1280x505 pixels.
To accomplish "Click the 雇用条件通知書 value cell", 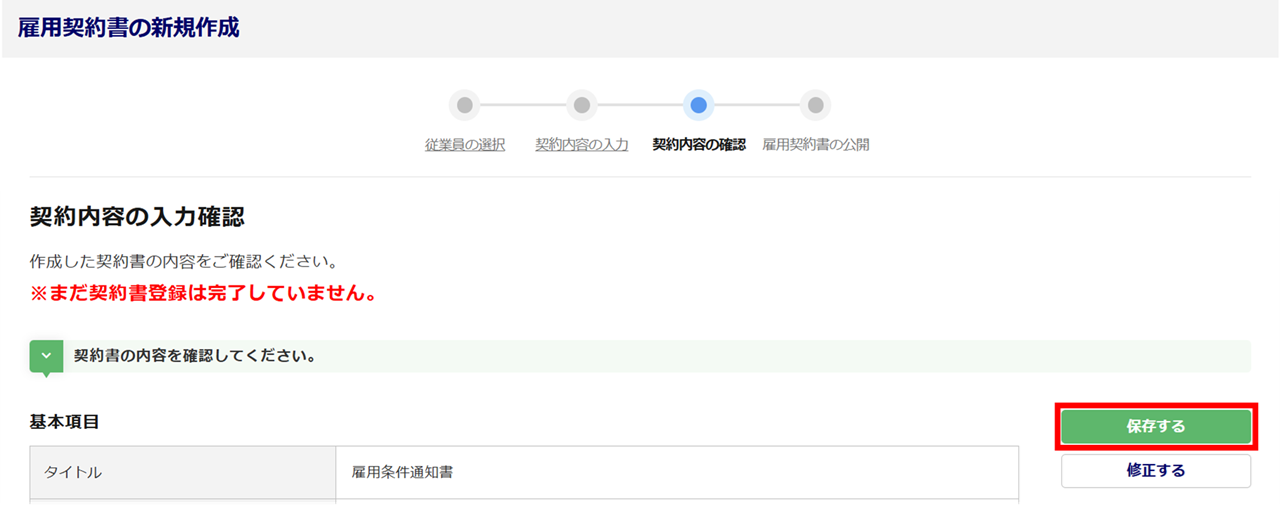I will 677,472.
